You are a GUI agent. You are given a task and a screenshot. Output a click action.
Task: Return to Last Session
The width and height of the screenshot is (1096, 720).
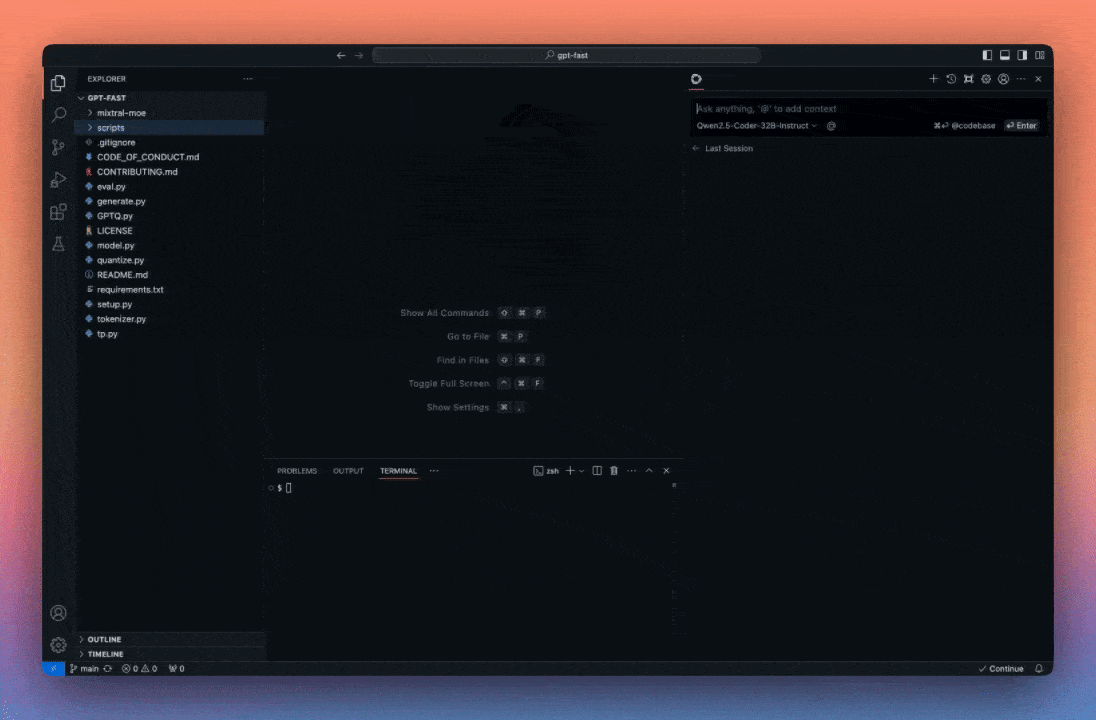723,148
